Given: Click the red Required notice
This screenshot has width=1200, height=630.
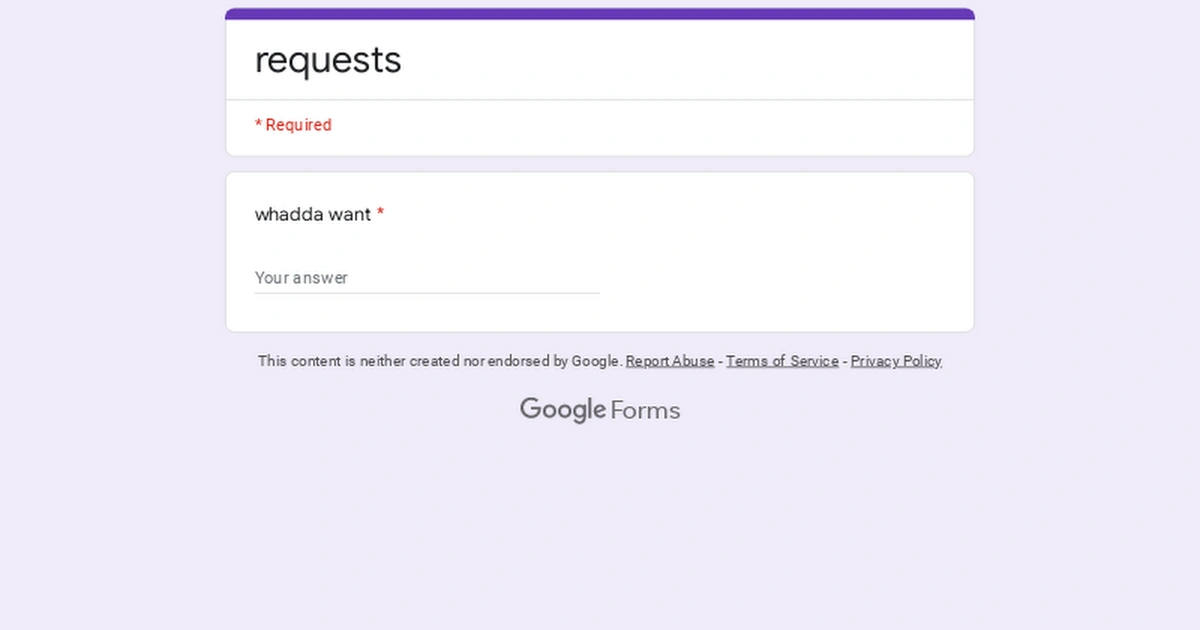Looking at the screenshot, I should coord(293,124).
